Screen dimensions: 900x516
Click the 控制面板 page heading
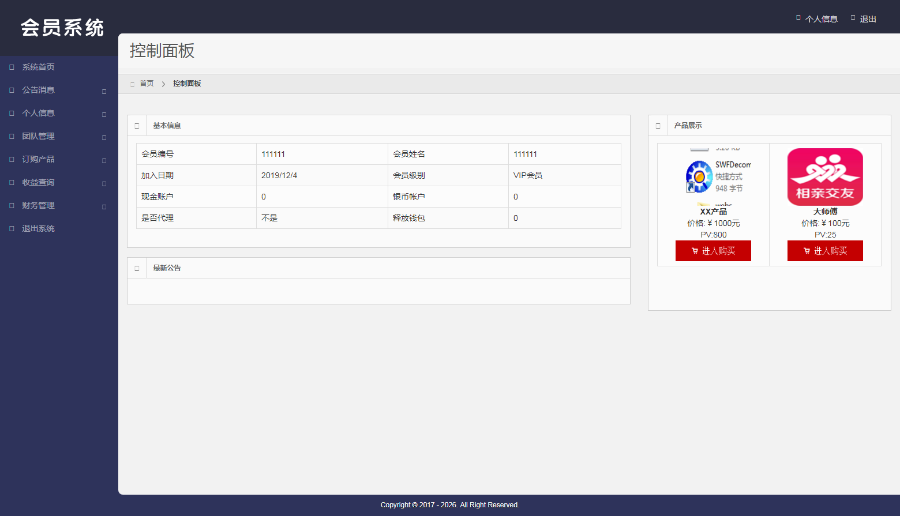click(162, 51)
